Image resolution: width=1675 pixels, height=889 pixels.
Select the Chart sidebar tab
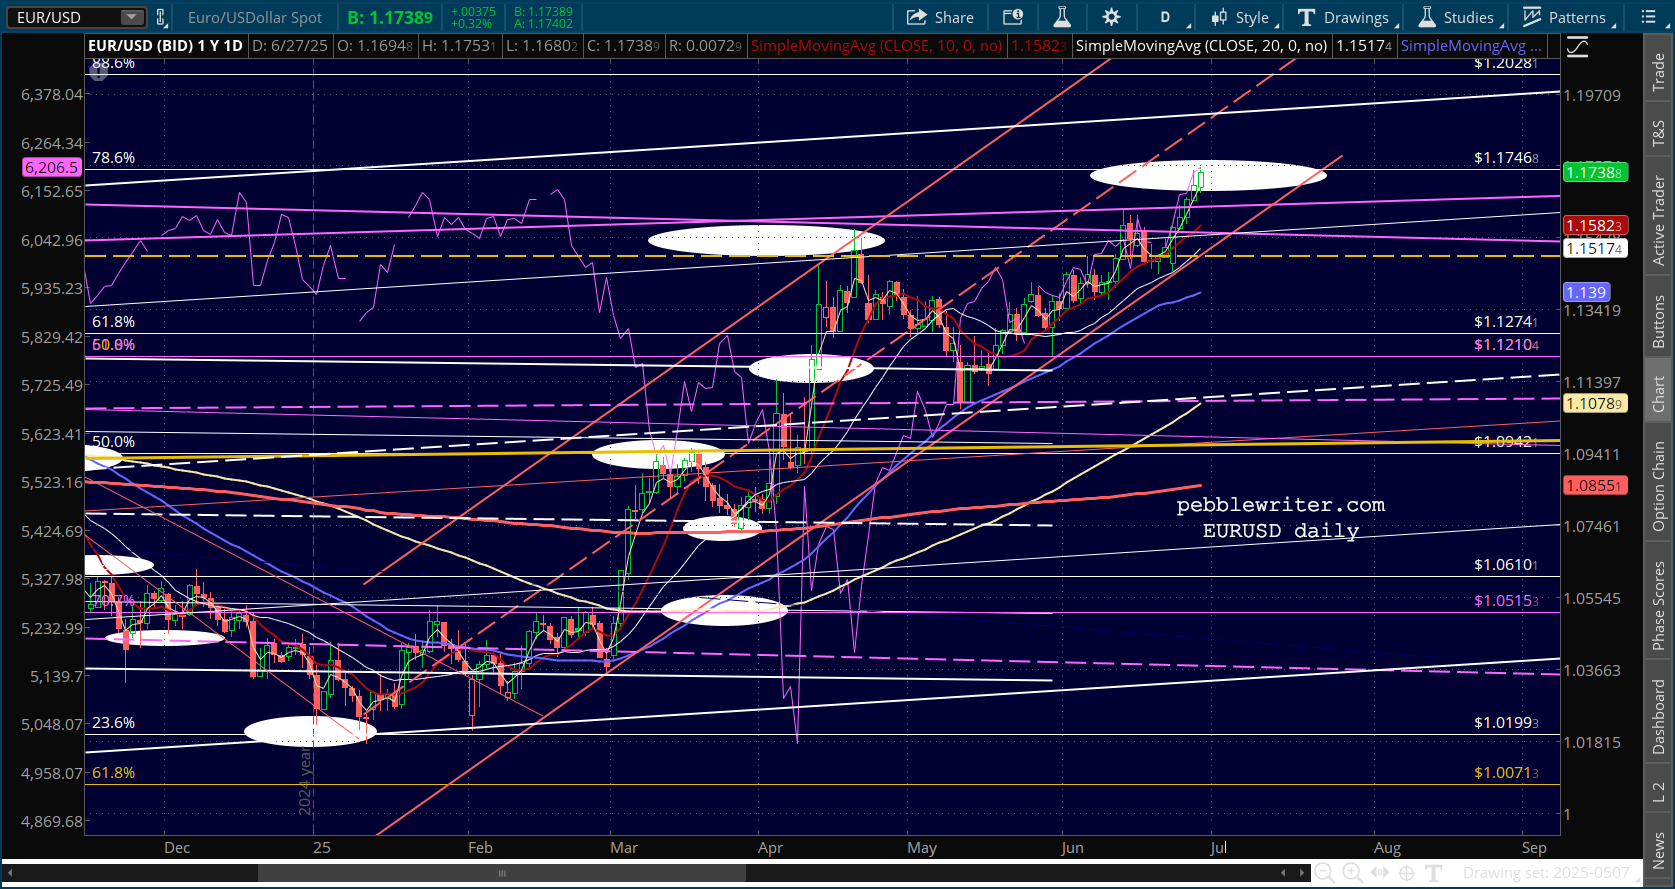tap(1659, 393)
